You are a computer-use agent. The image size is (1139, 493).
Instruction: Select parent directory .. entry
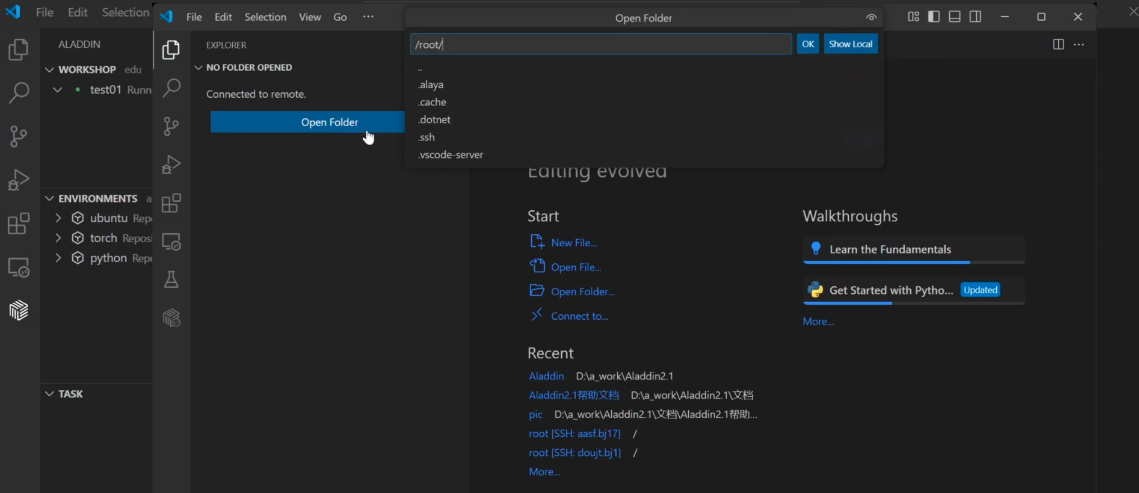tap(644, 68)
